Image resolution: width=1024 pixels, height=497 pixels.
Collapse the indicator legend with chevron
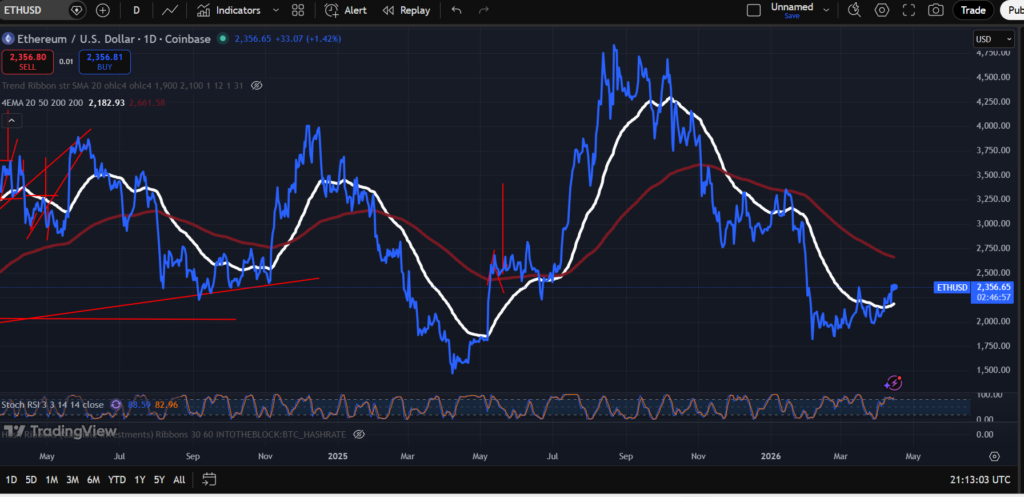(12, 121)
